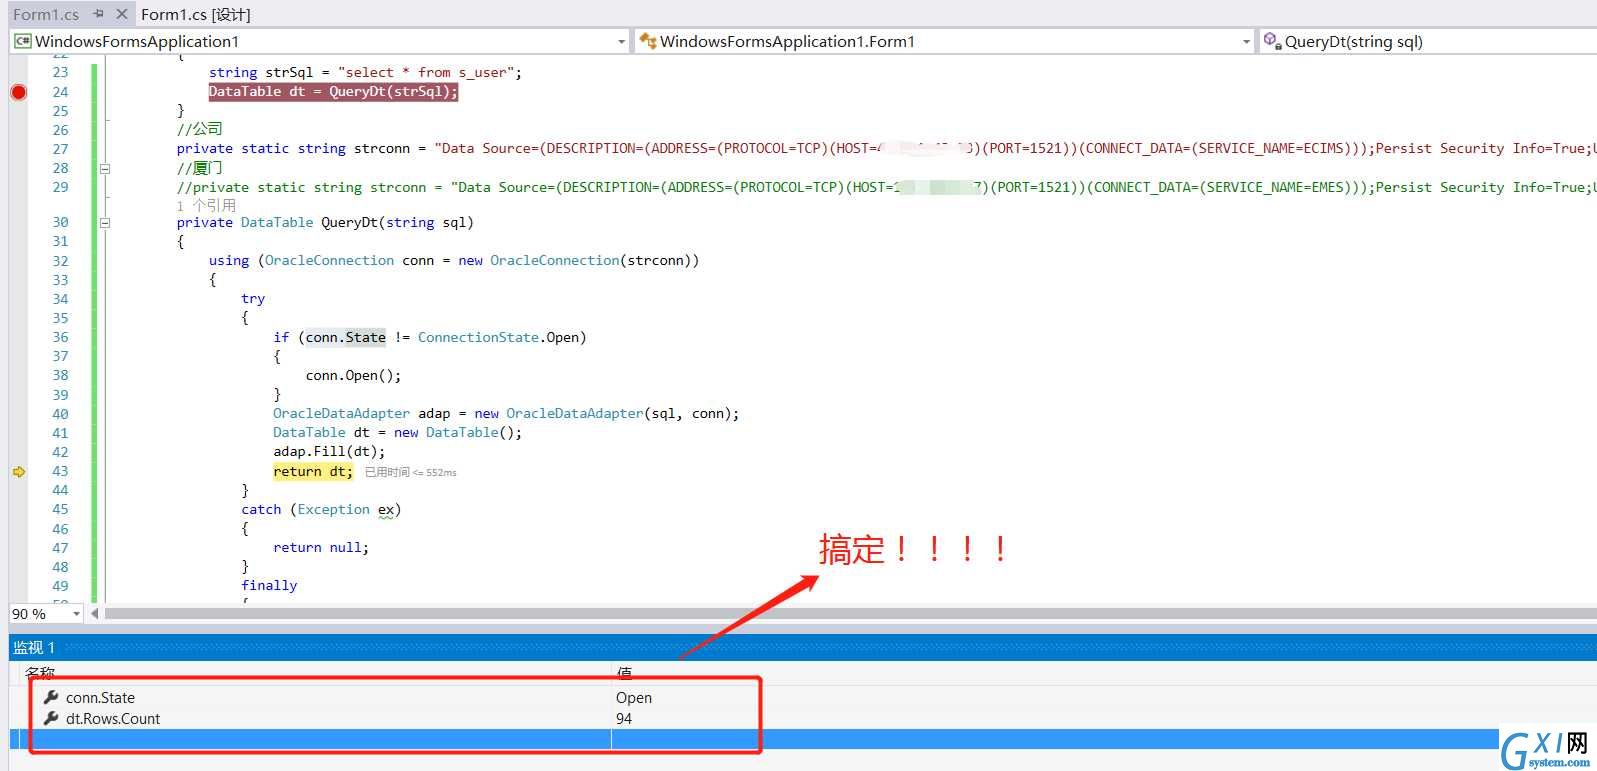Image resolution: width=1597 pixels, height=771 pixels.
Task: Click the '1 个引用' reference link
Action: 207,205
